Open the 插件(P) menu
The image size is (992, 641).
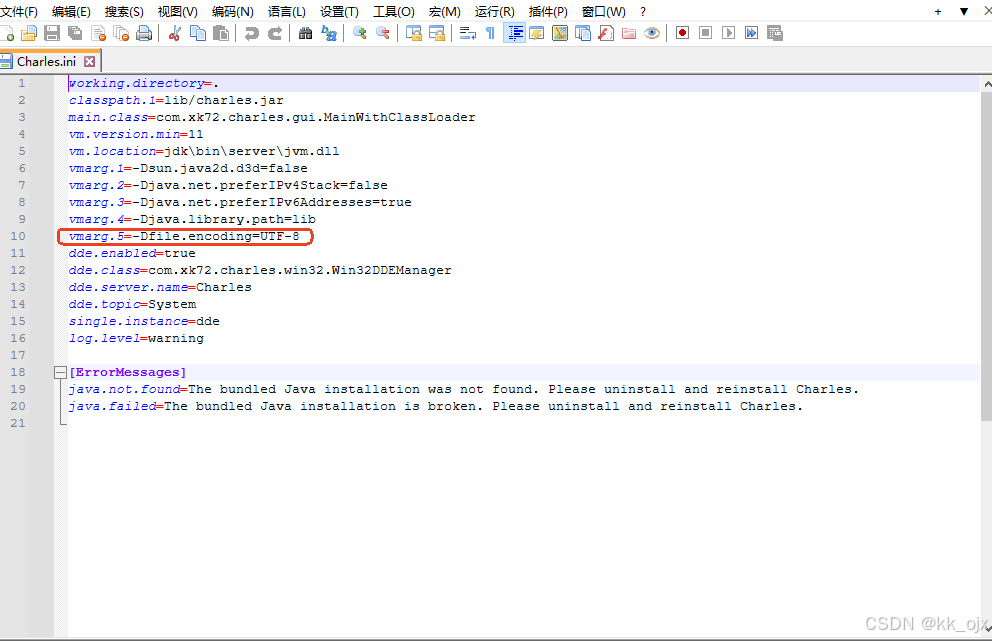548,11
